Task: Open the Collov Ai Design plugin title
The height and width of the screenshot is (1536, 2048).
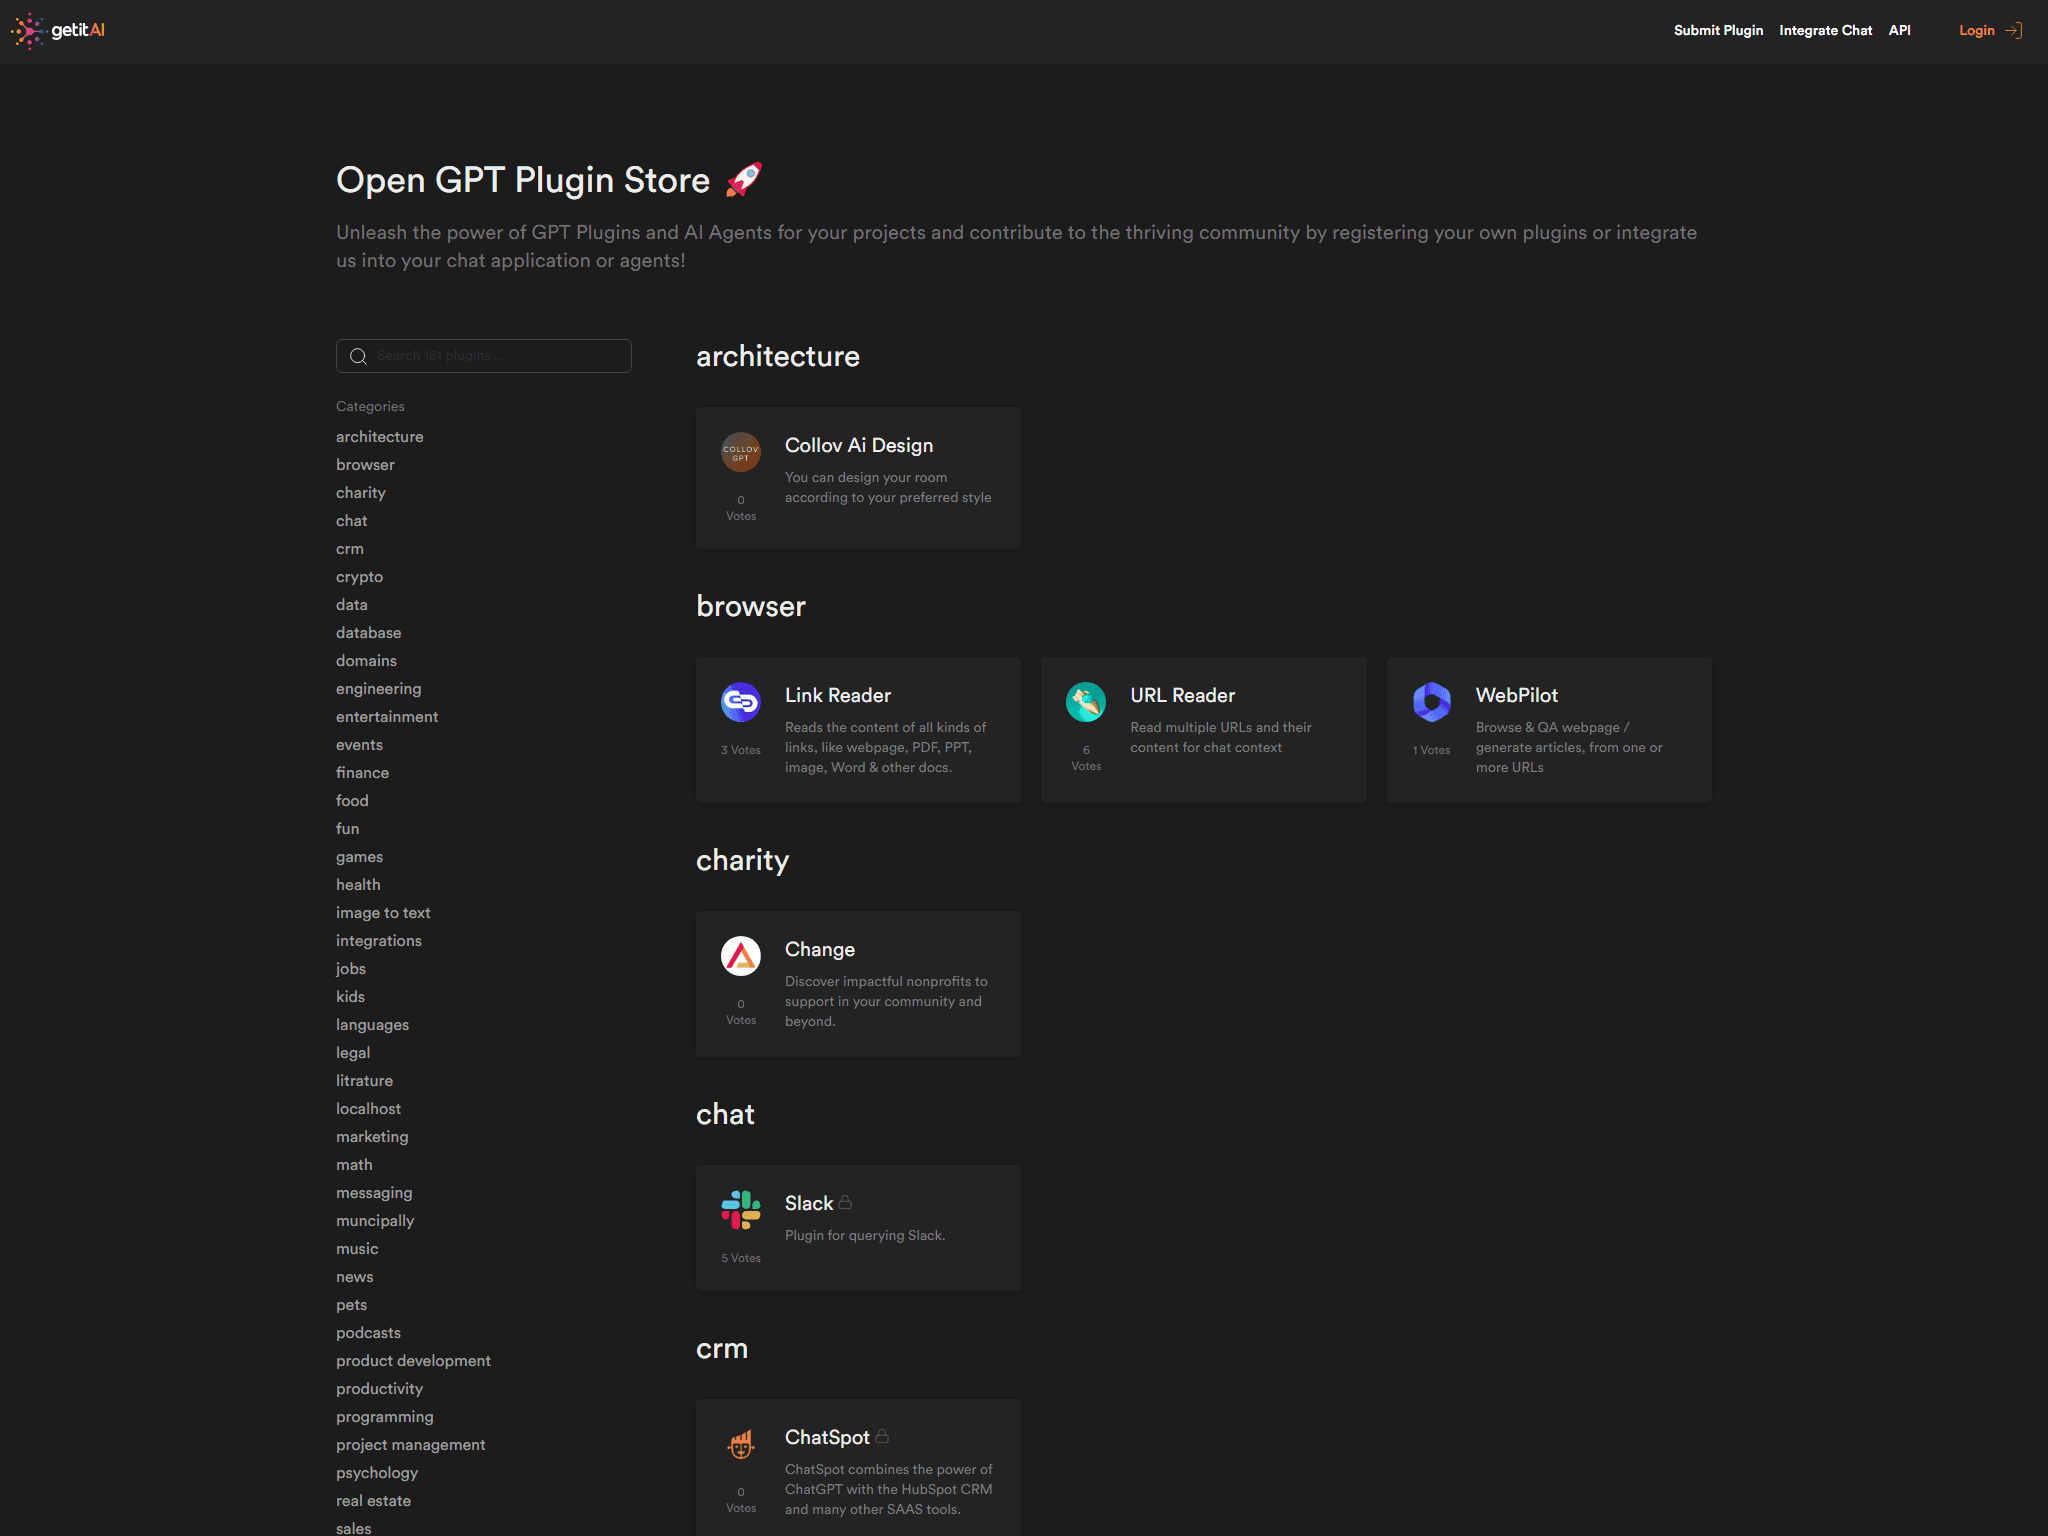Action: click(x=859, y=446)
